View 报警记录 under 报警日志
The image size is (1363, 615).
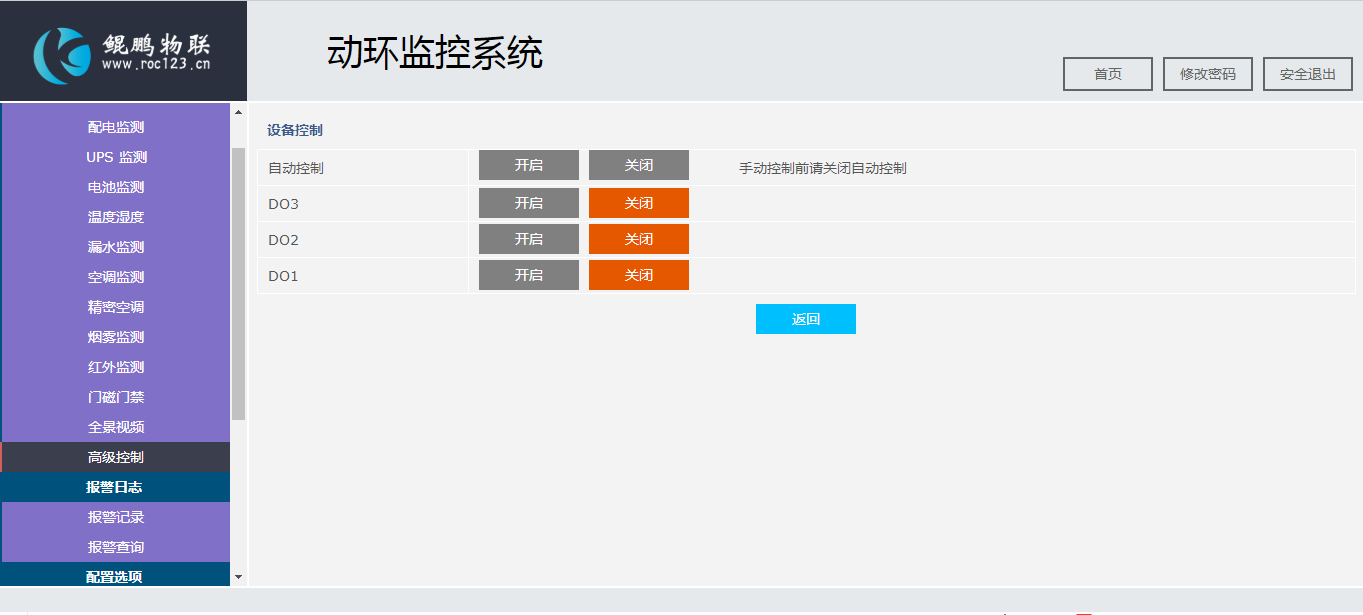tap(115, 517)
